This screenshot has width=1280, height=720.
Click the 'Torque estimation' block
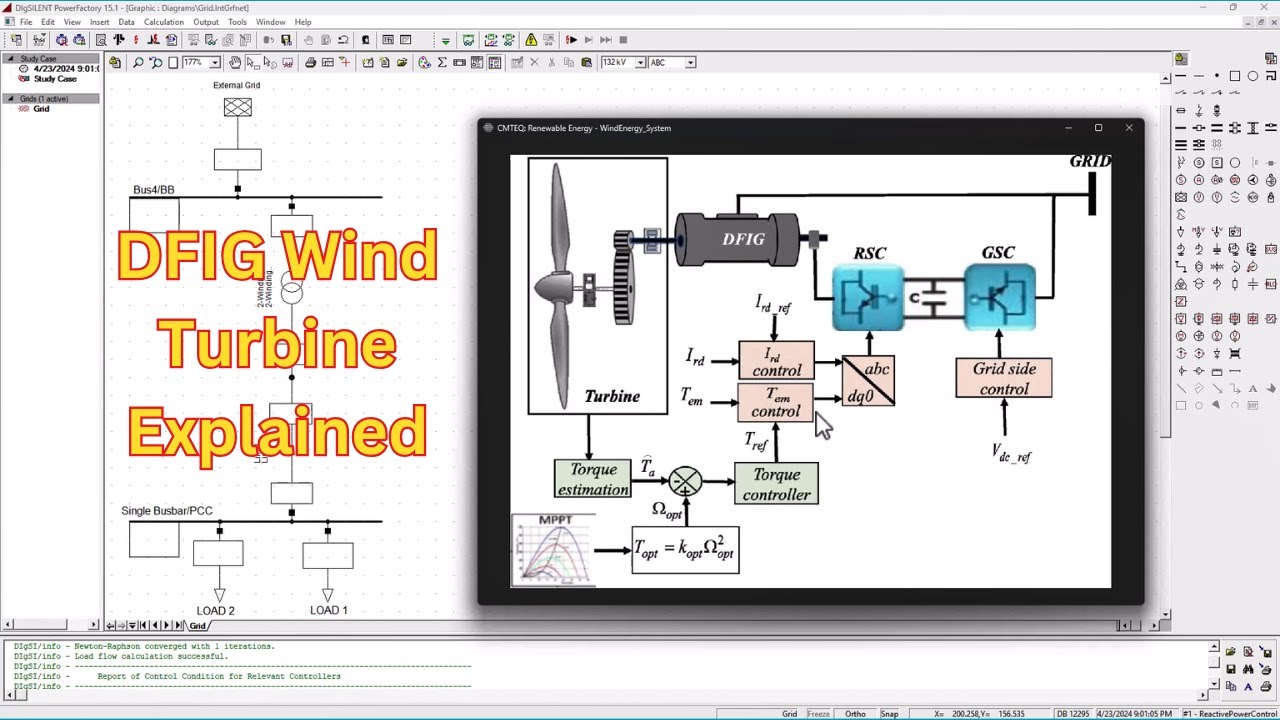point(593,479)
